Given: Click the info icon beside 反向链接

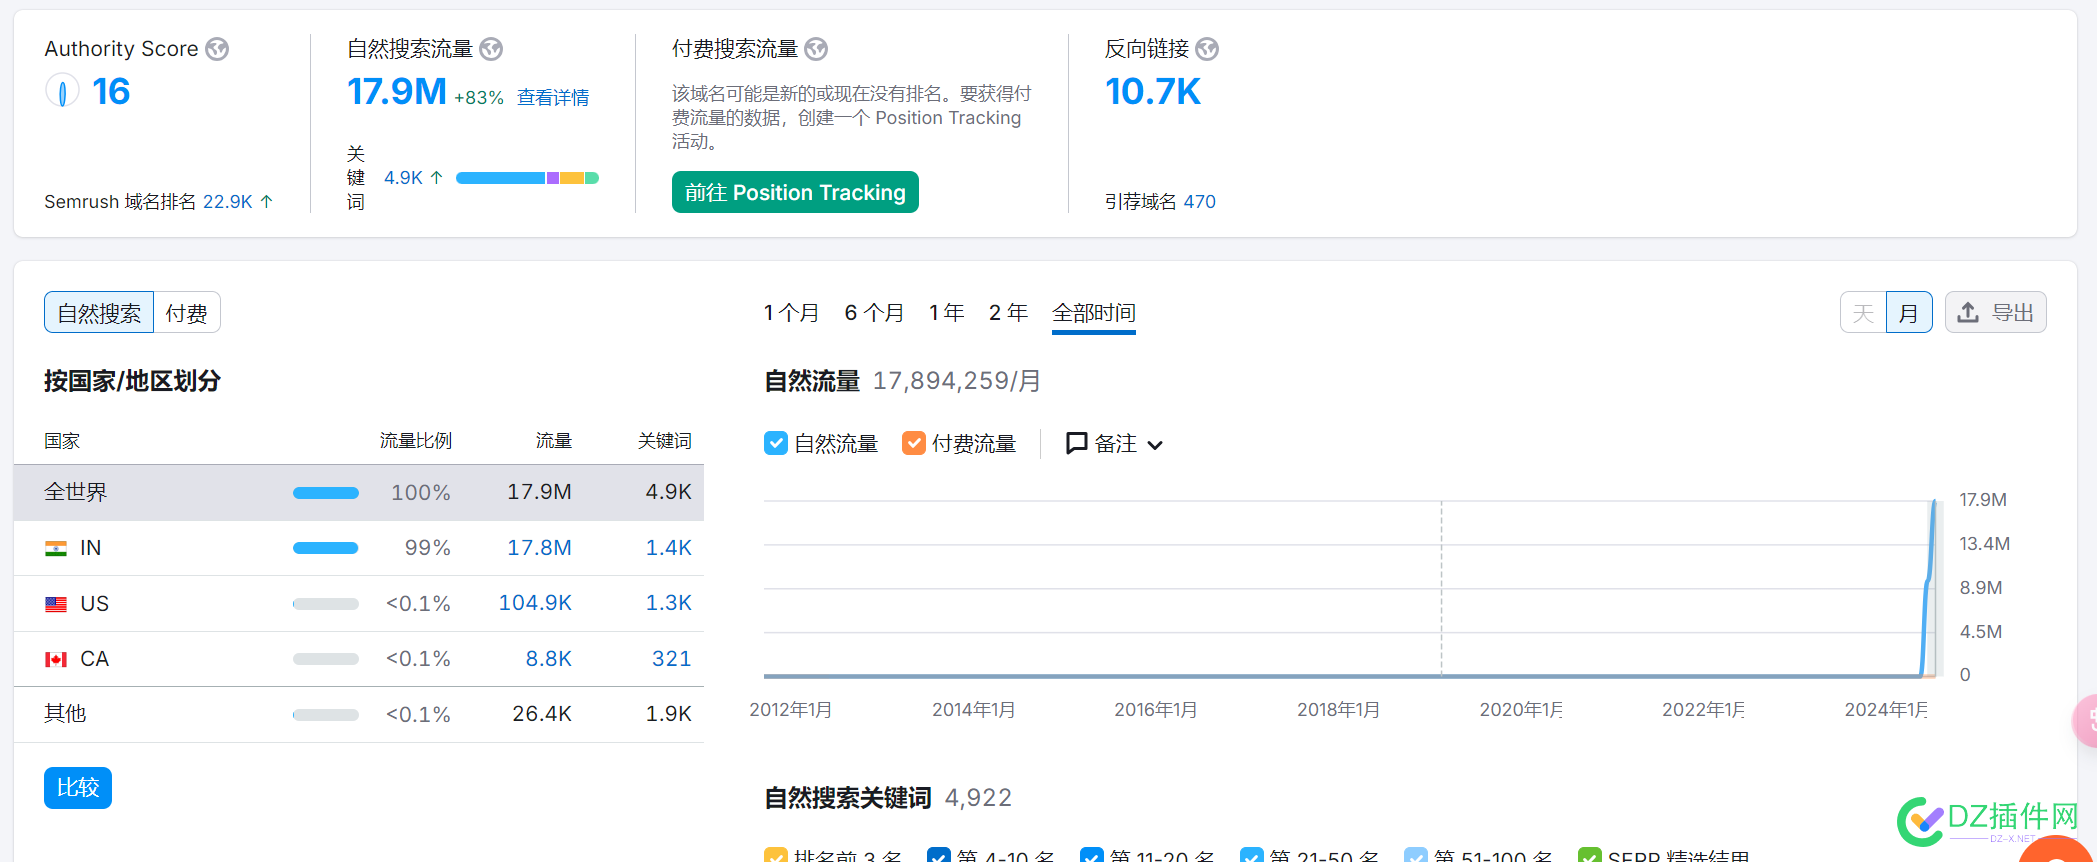Looking at the screenshot, I should coord(1207,49).
